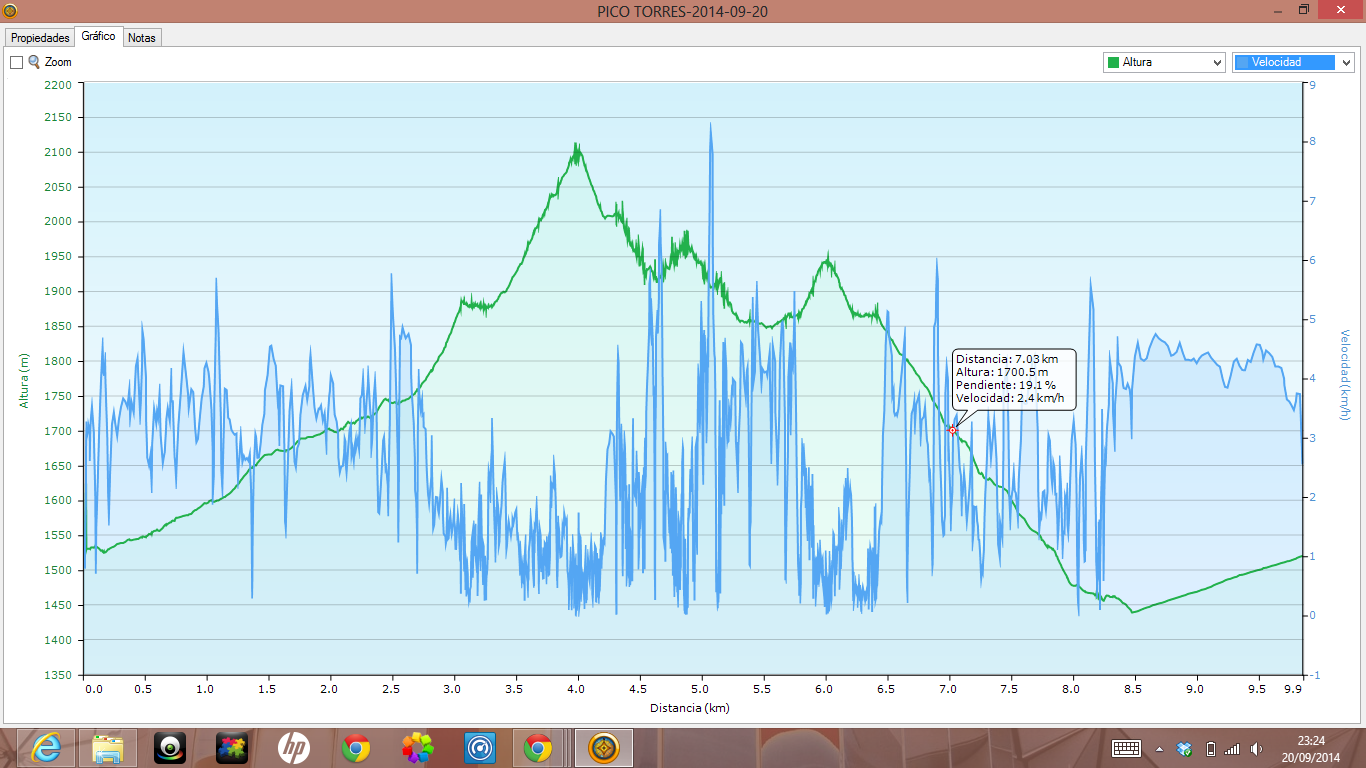
Task: Open File Explorer from the taskbar
Action: pos(108,748)
